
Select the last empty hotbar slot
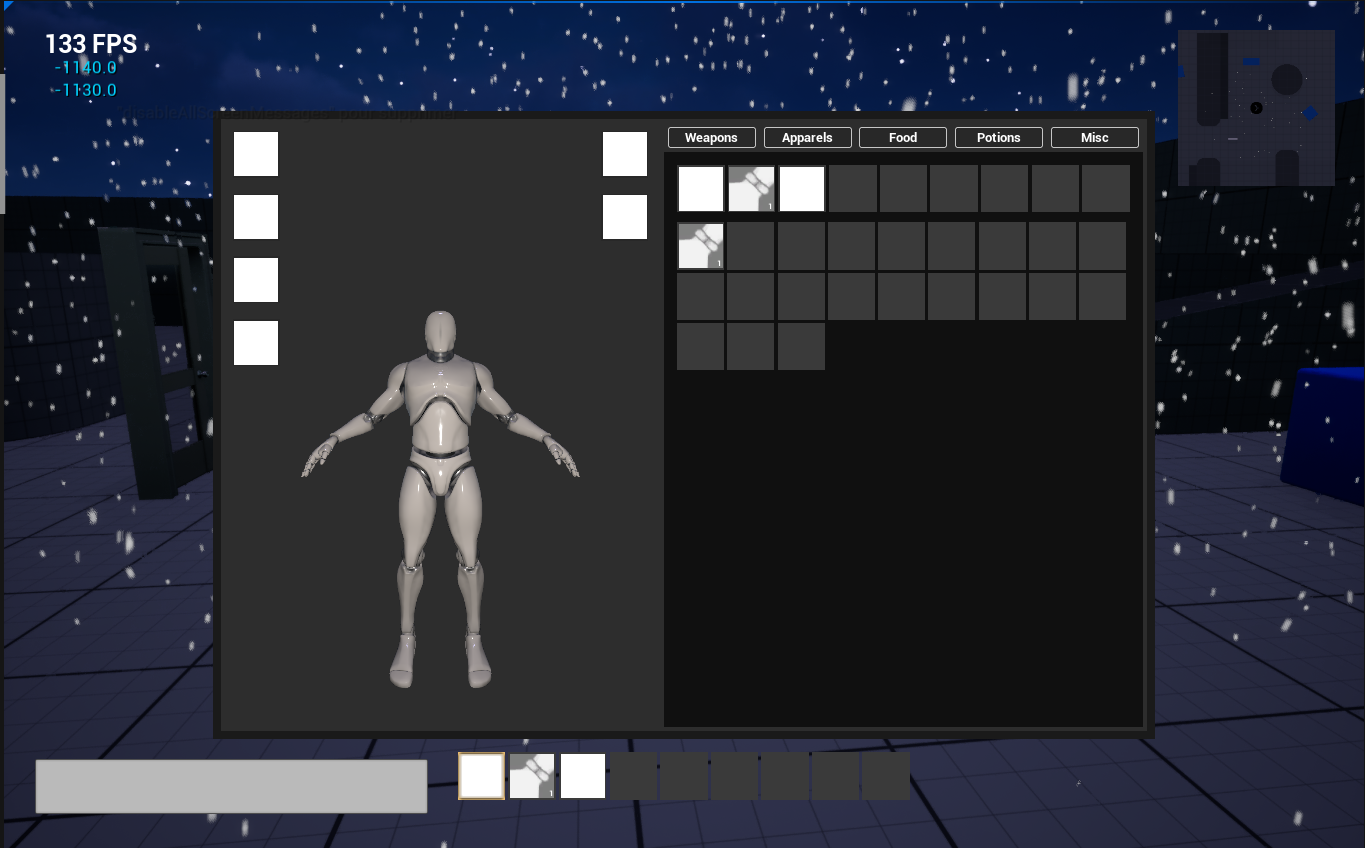coord(886,776)
